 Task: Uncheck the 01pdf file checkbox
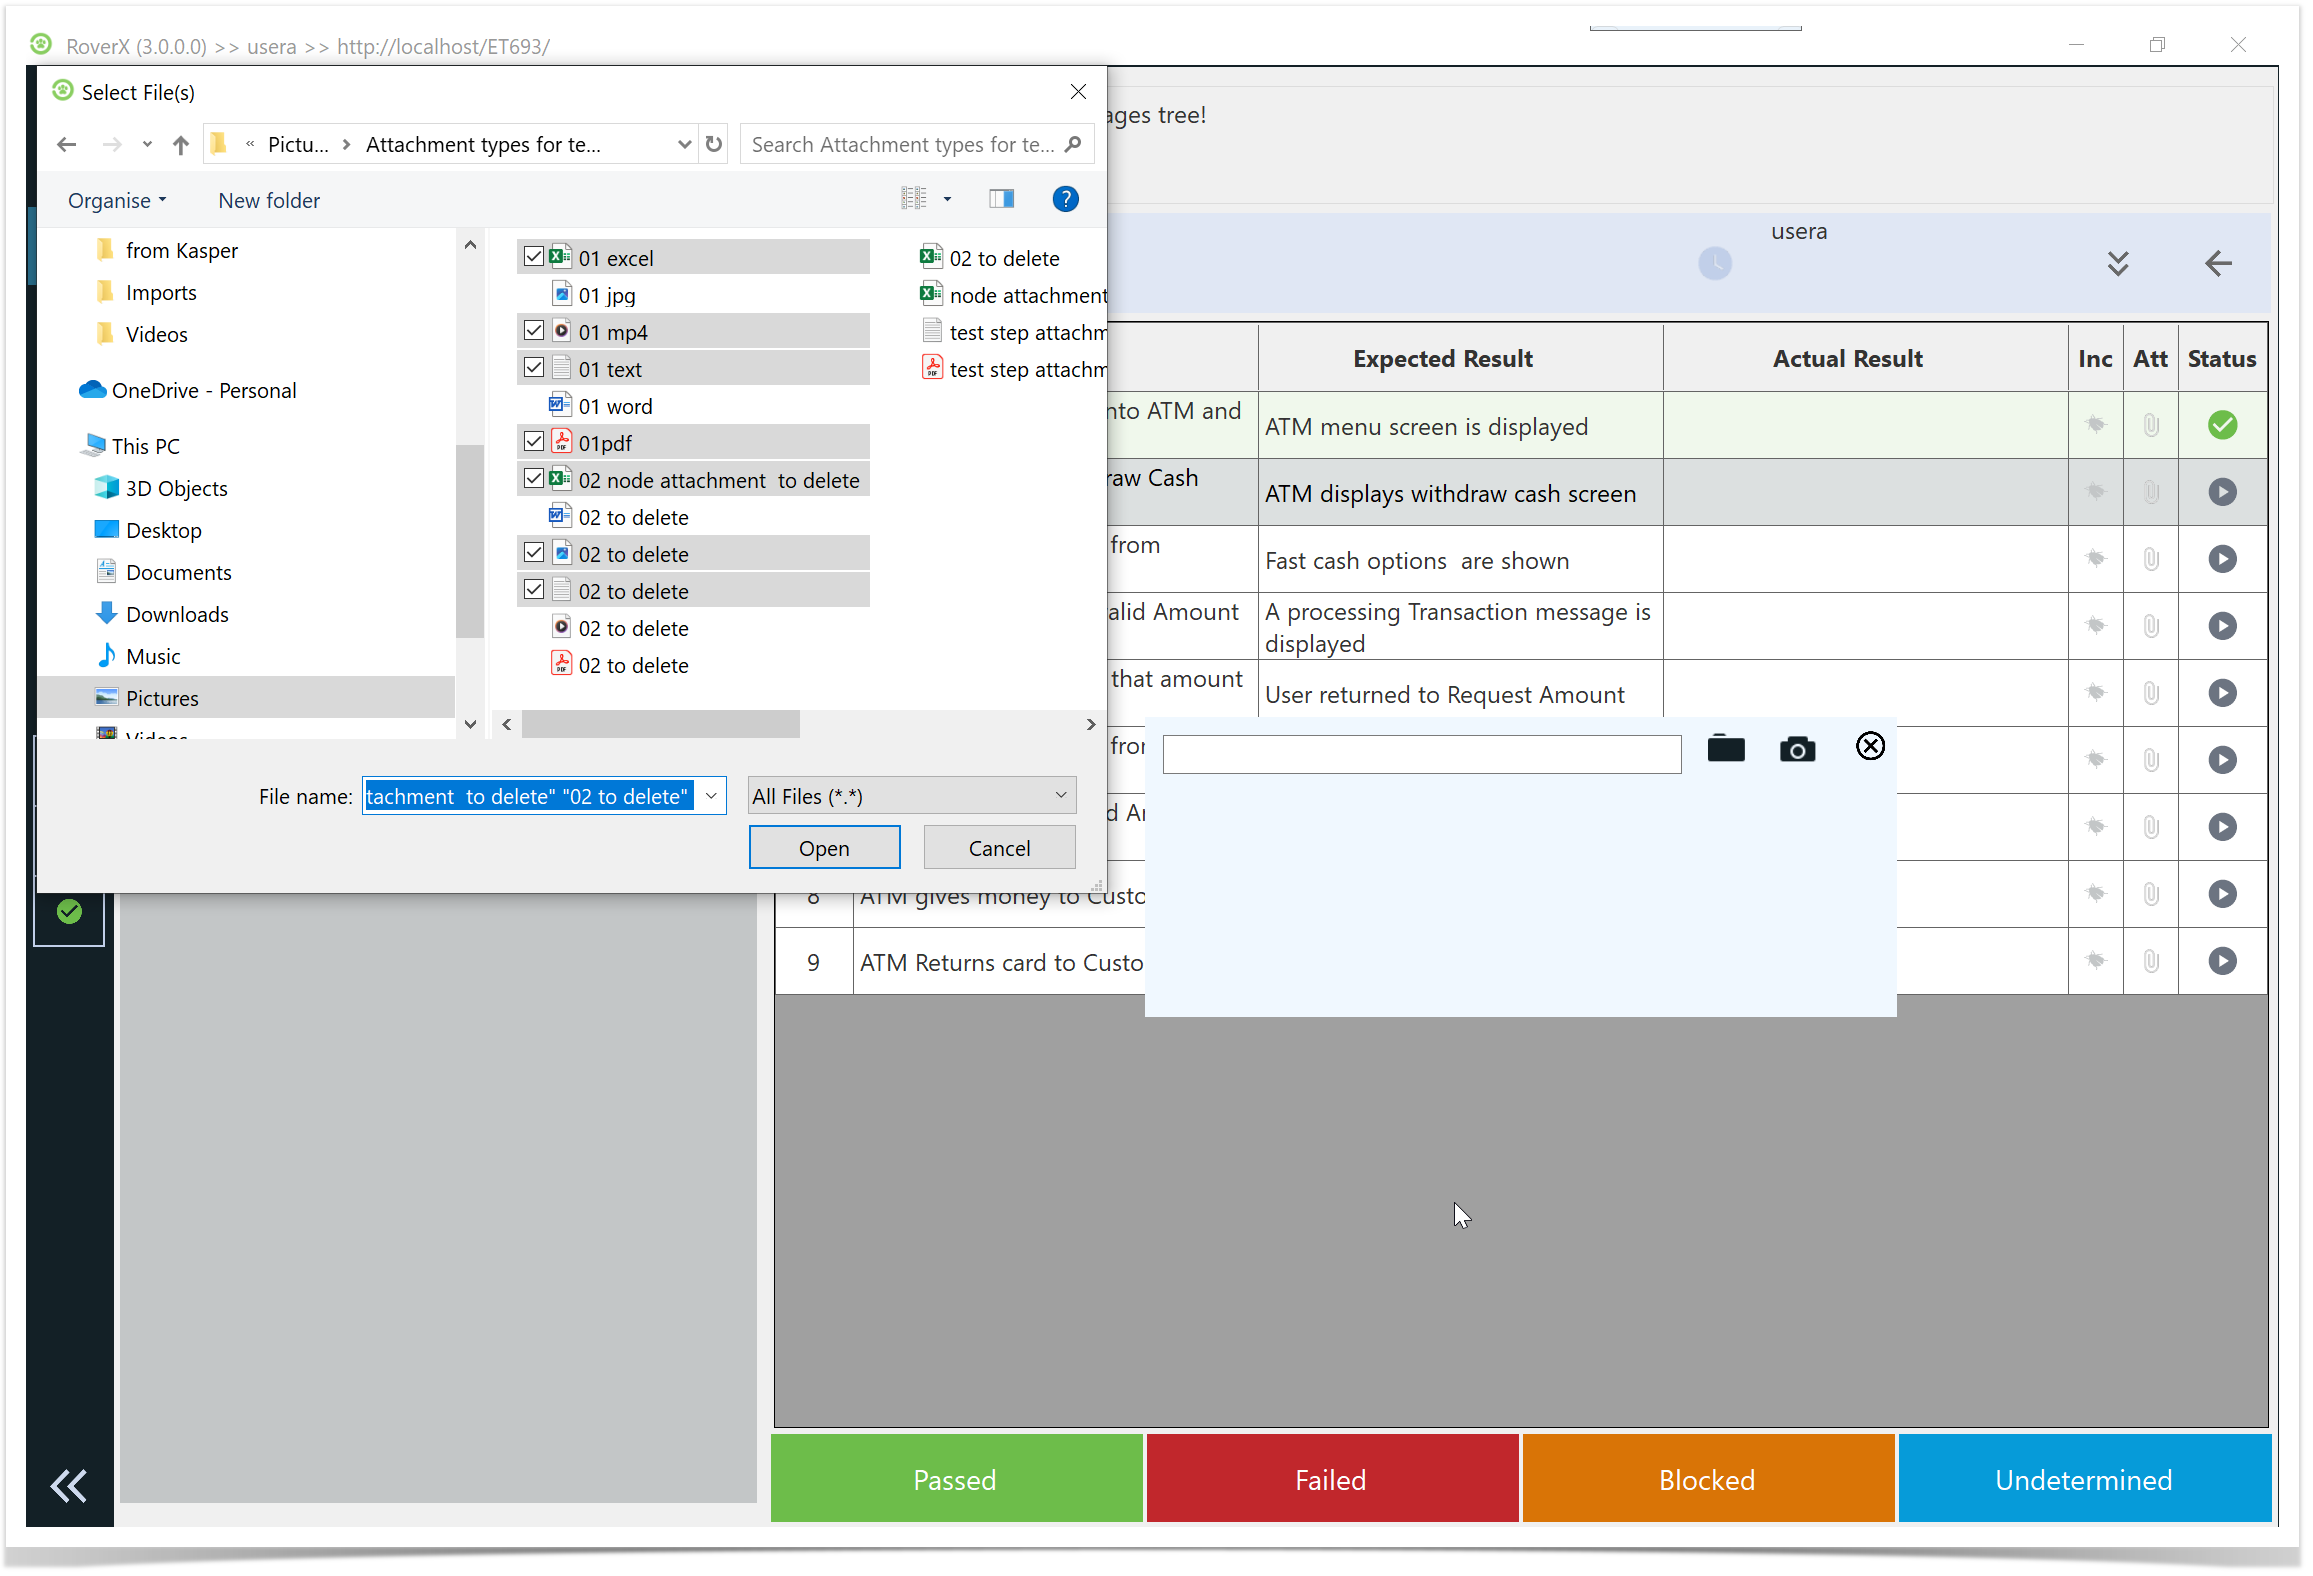tap(534, 442)
